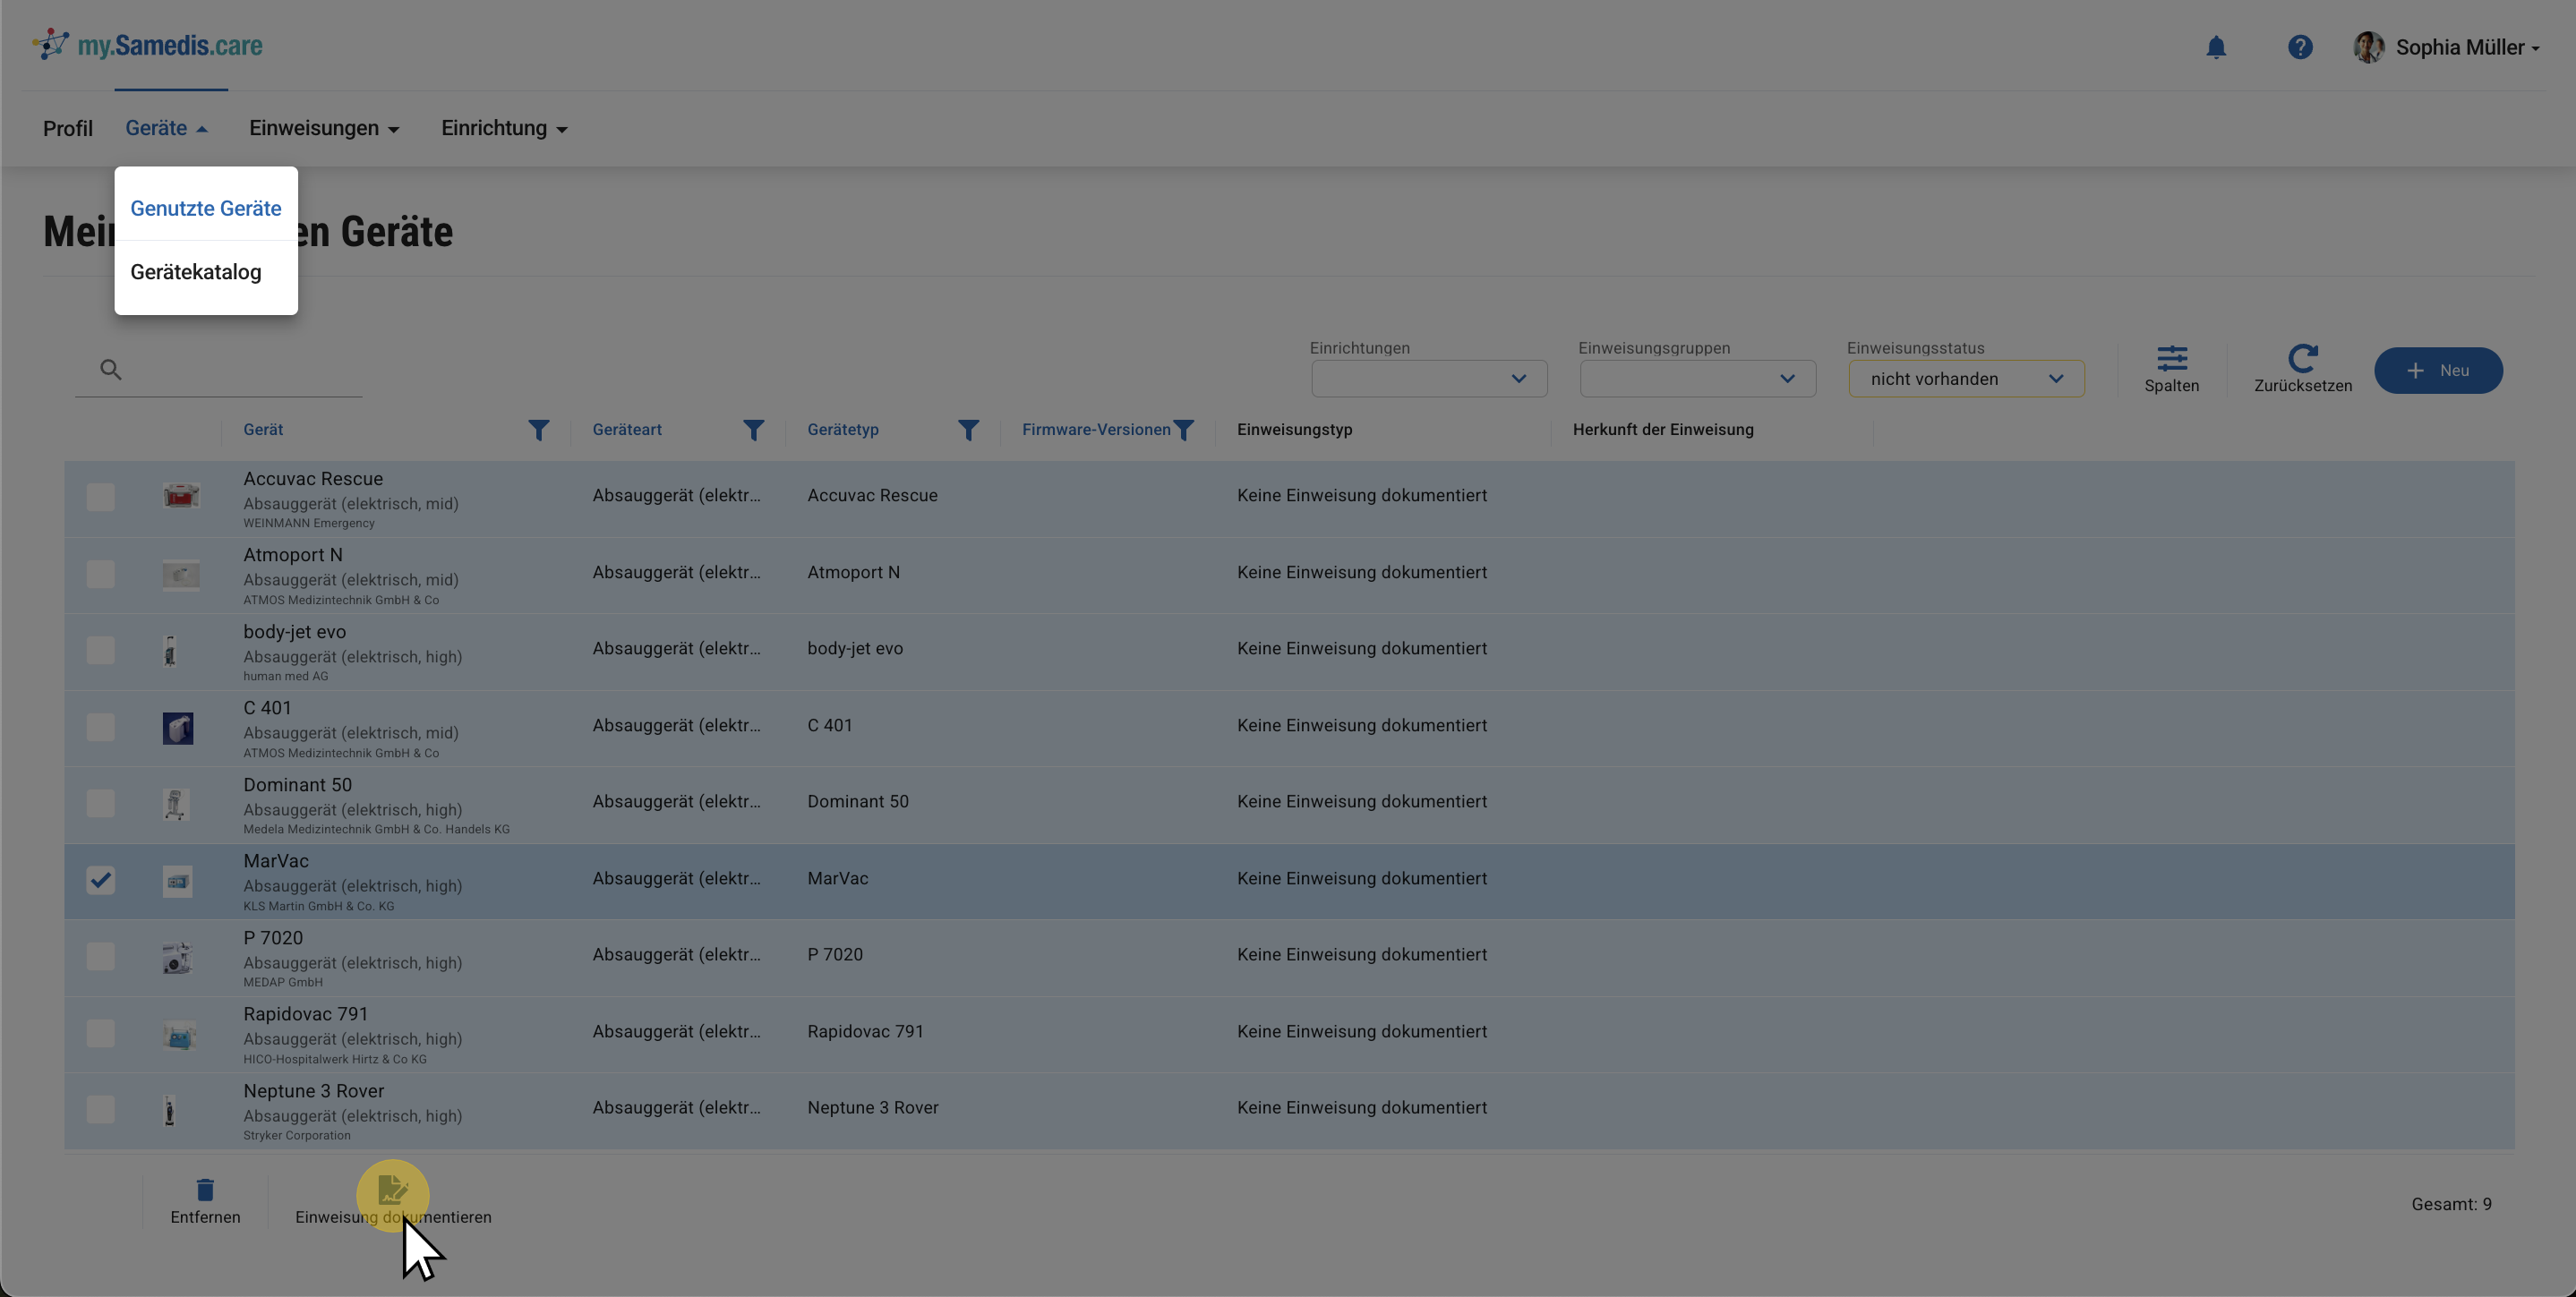Click Einweisung dokumentieren icon
Screen dimensions: 2576x1297
click(x=392, y=1190)
